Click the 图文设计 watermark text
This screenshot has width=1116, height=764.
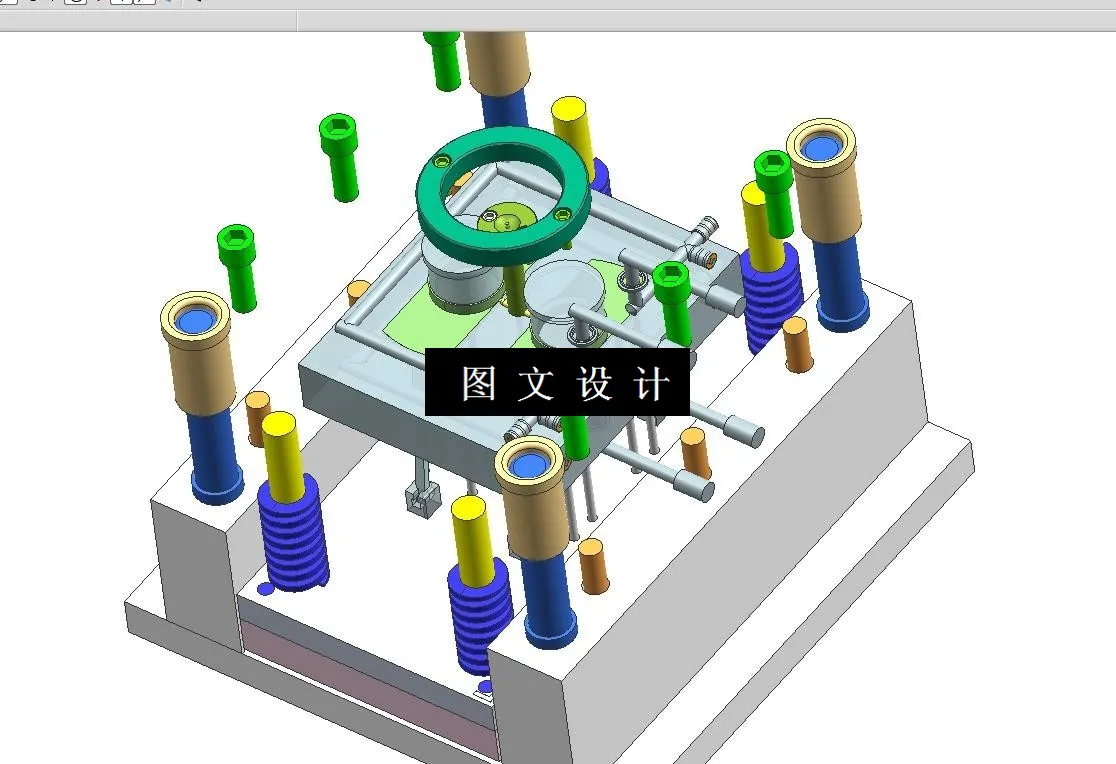click(557, 380)
